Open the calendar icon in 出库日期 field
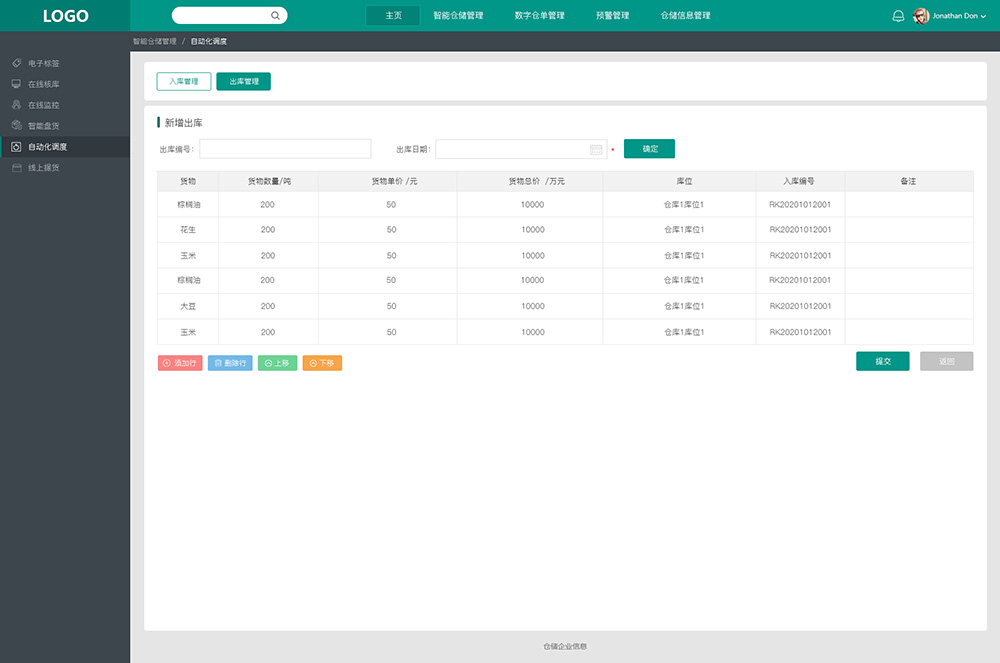 596,149
